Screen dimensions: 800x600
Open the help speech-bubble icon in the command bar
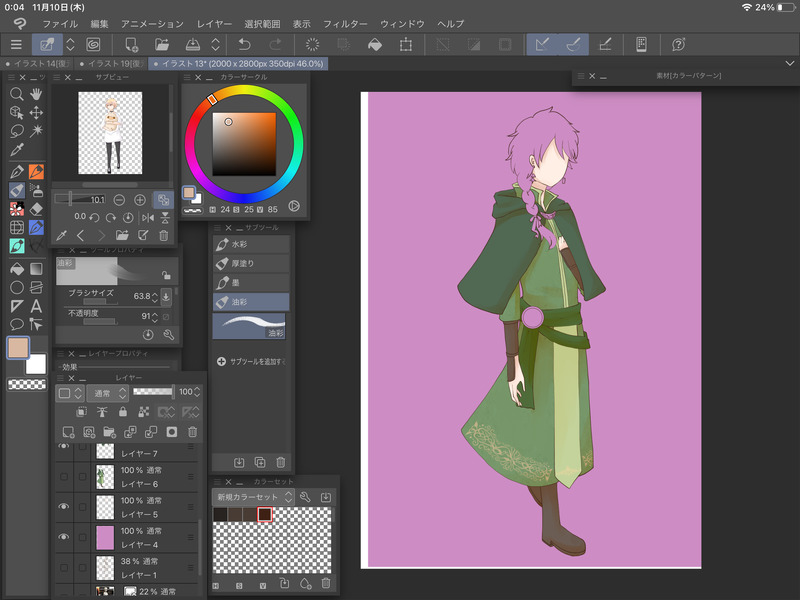click(x=678, y=44)
